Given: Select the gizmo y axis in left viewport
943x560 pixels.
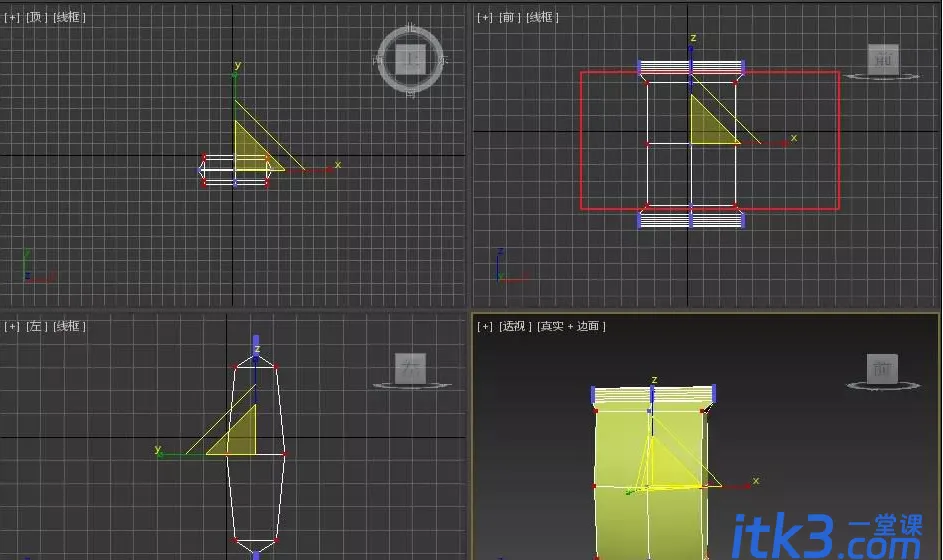Looking at the screenshot, I should tap(182, 454).
